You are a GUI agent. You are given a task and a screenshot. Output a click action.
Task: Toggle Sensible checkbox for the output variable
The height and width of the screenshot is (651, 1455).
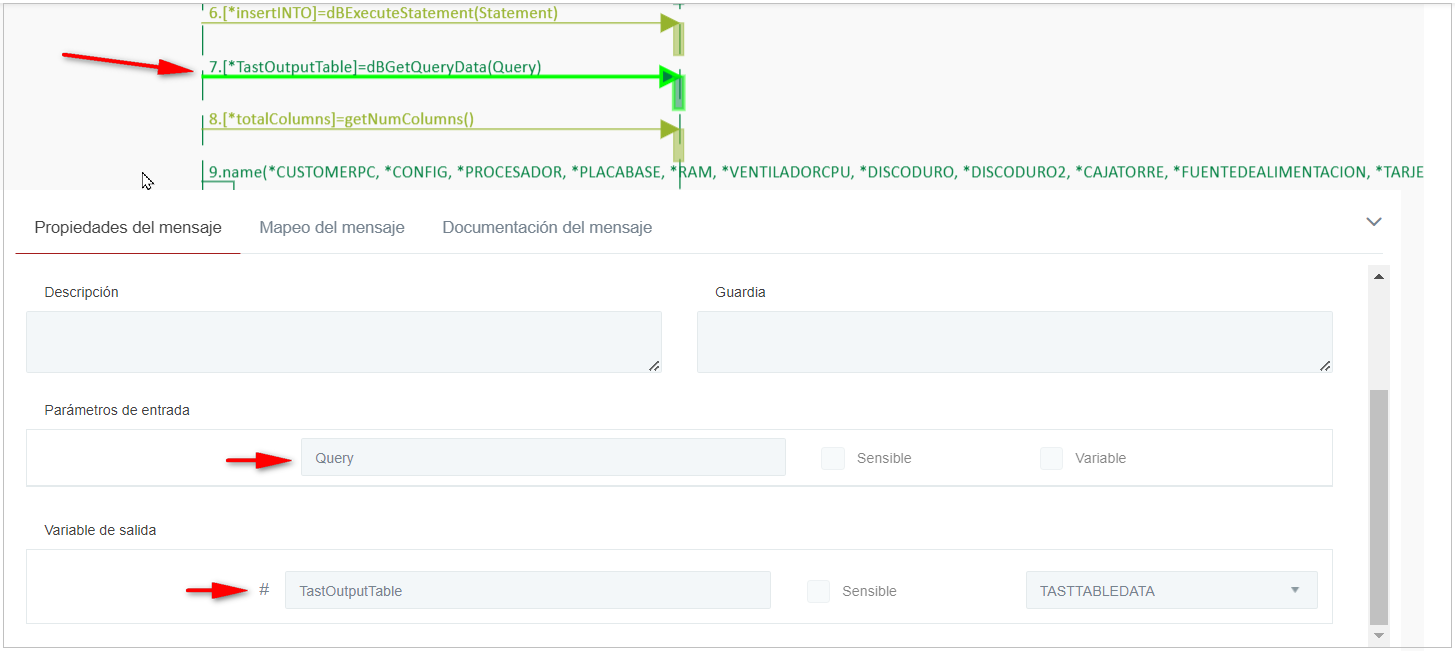pyautogui.click(x=819, y=591)
